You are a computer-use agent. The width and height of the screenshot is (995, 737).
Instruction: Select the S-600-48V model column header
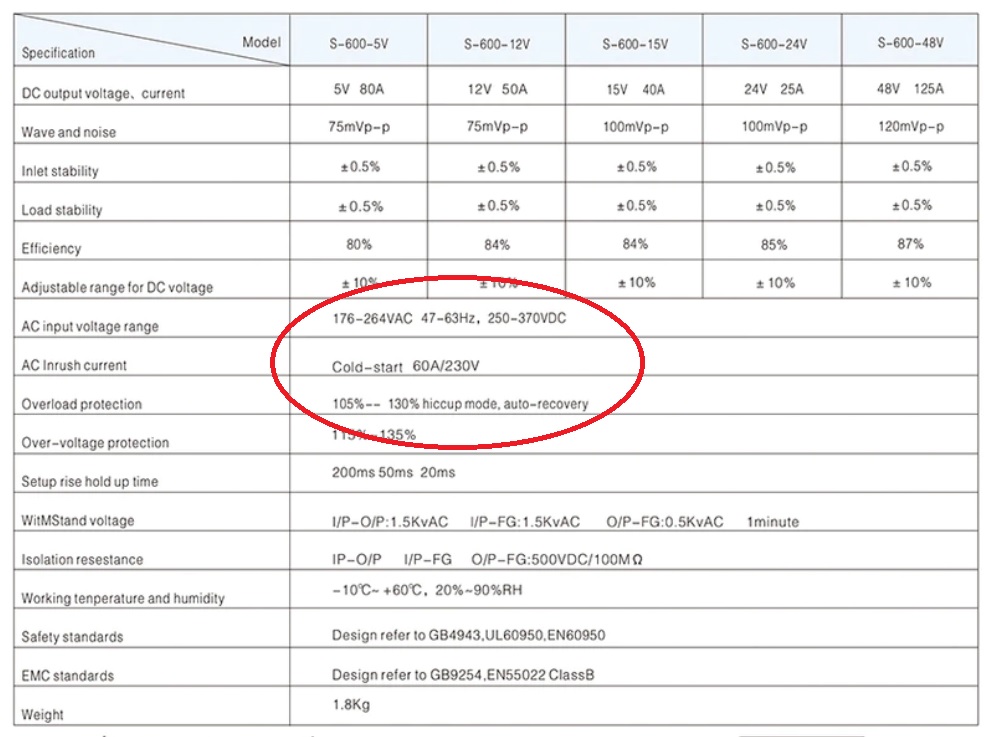point(910,41)
